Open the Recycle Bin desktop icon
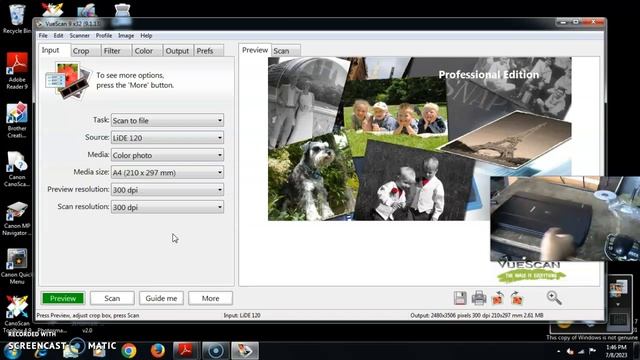The image size is (640, 360). pos(17,19)
